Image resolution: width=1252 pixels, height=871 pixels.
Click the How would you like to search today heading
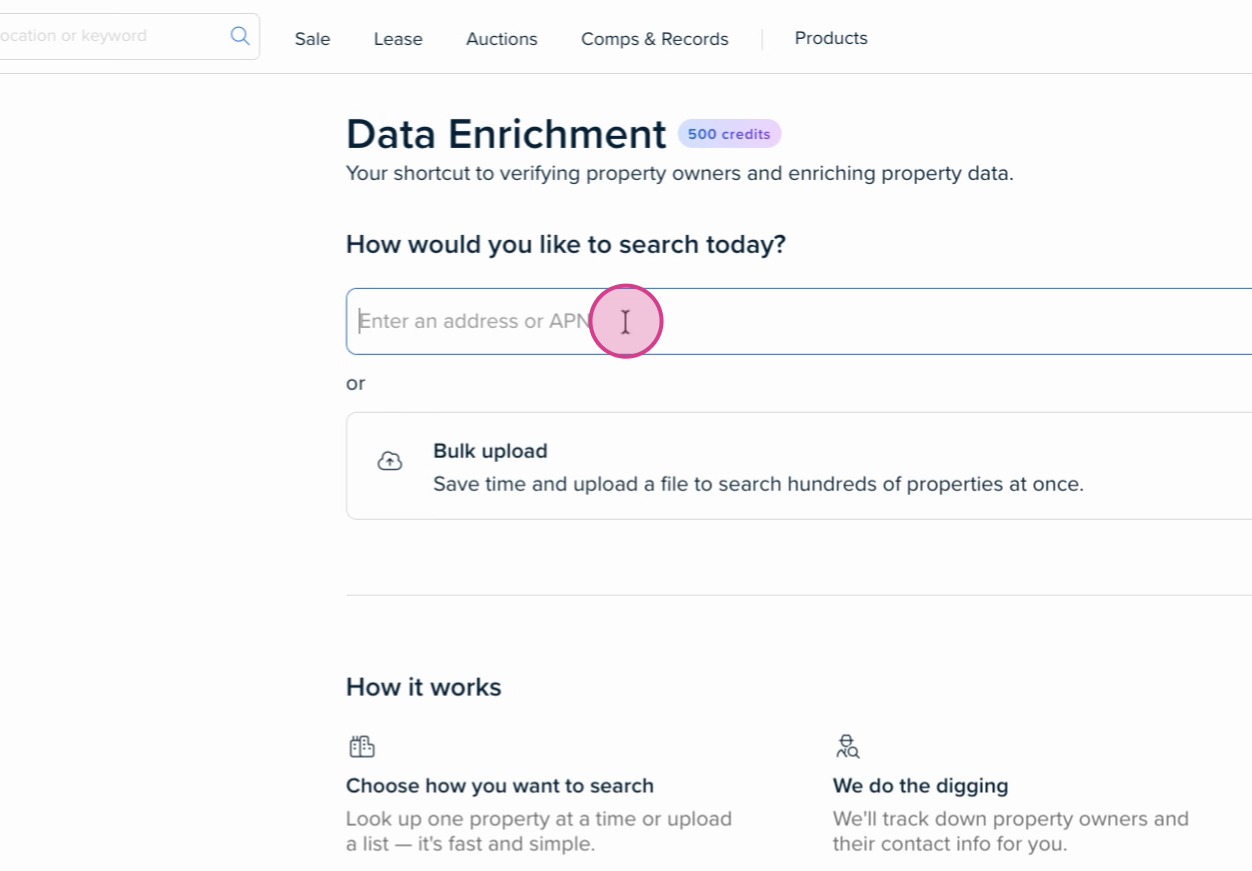(565, 244)
